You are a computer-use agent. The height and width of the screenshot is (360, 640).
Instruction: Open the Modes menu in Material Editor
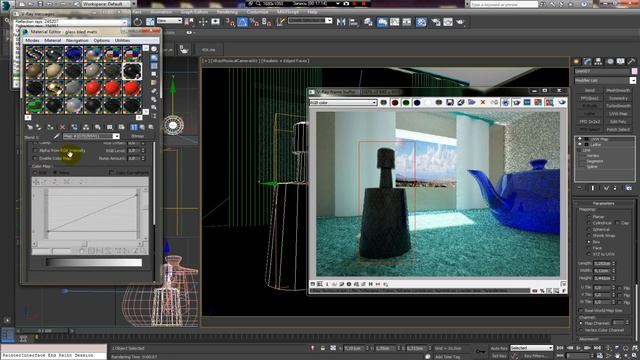pyautogui.click(x=32, y=40)
